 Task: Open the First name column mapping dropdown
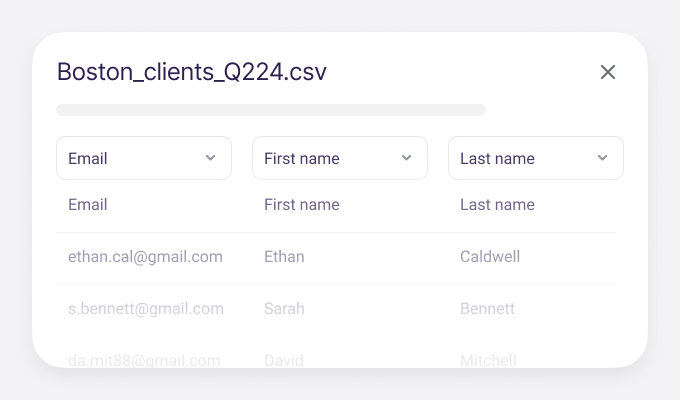pyautogui.click(x=339, y=158)
